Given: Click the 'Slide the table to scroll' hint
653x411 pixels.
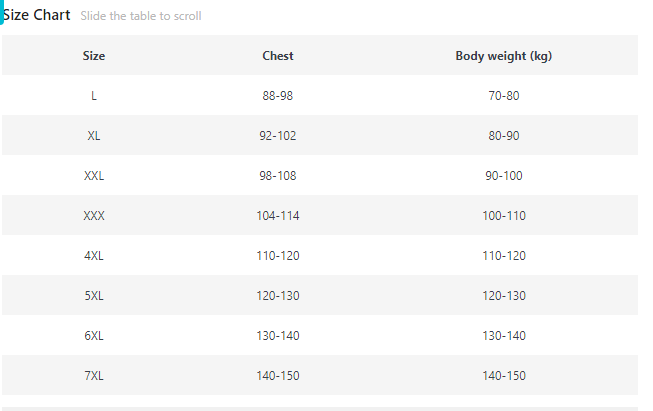Looking at the screenshot, I should 141,16.
